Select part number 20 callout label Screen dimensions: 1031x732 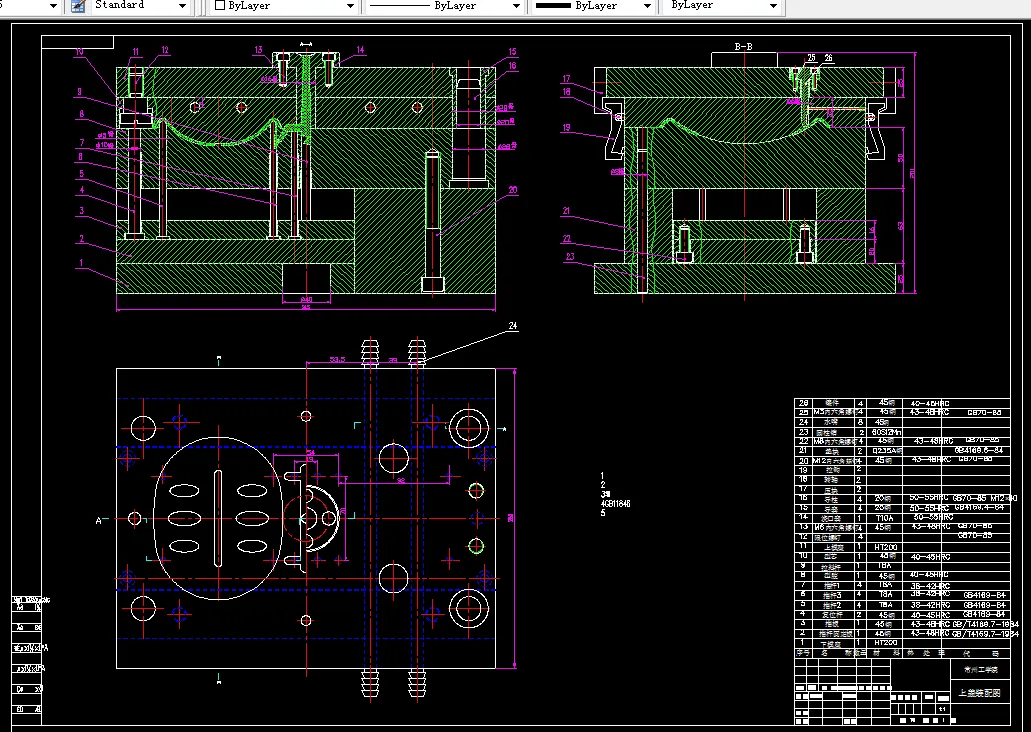click(x=512, y=189)
